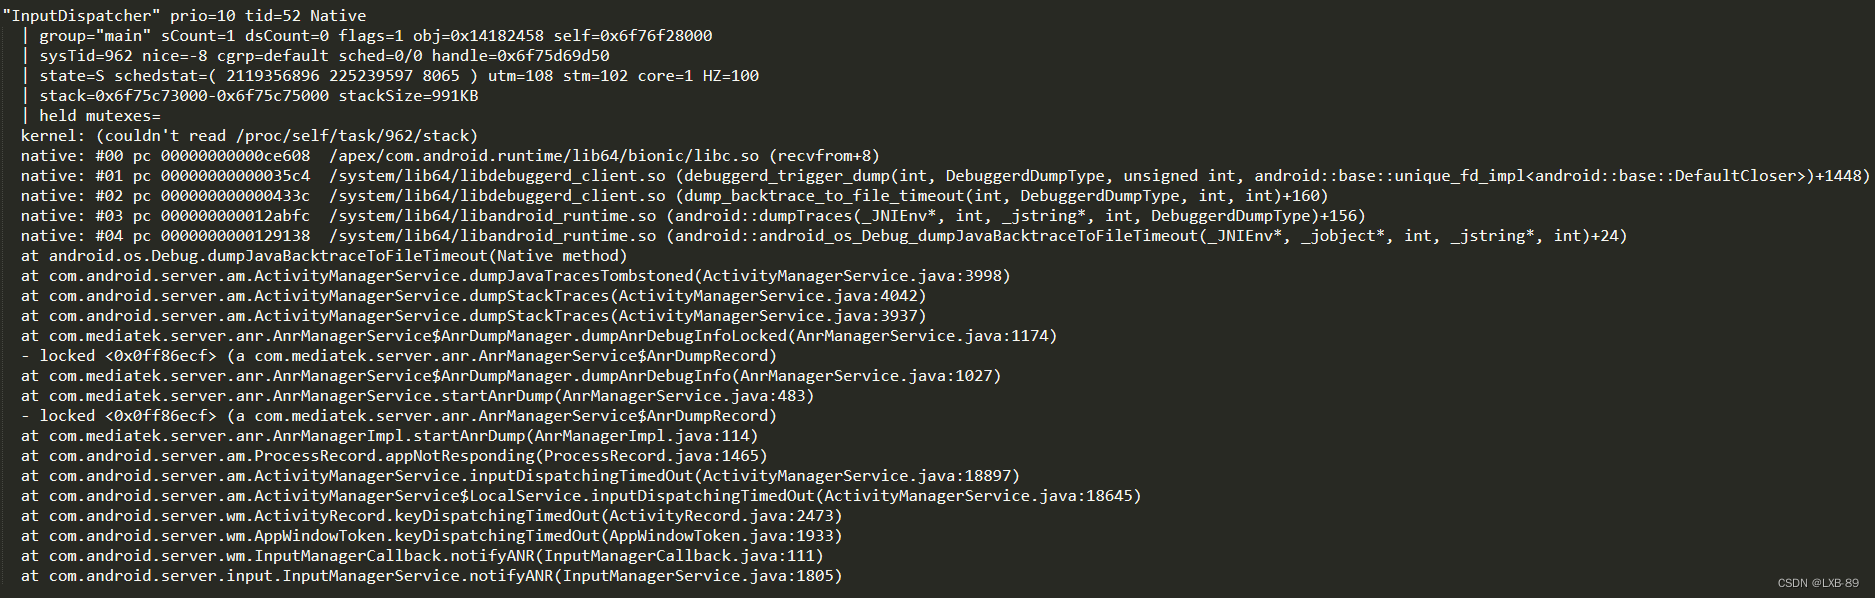Click the InputManagerCallback.notifyANR frame
This screenshot has width=1875, height=598.
422,556
